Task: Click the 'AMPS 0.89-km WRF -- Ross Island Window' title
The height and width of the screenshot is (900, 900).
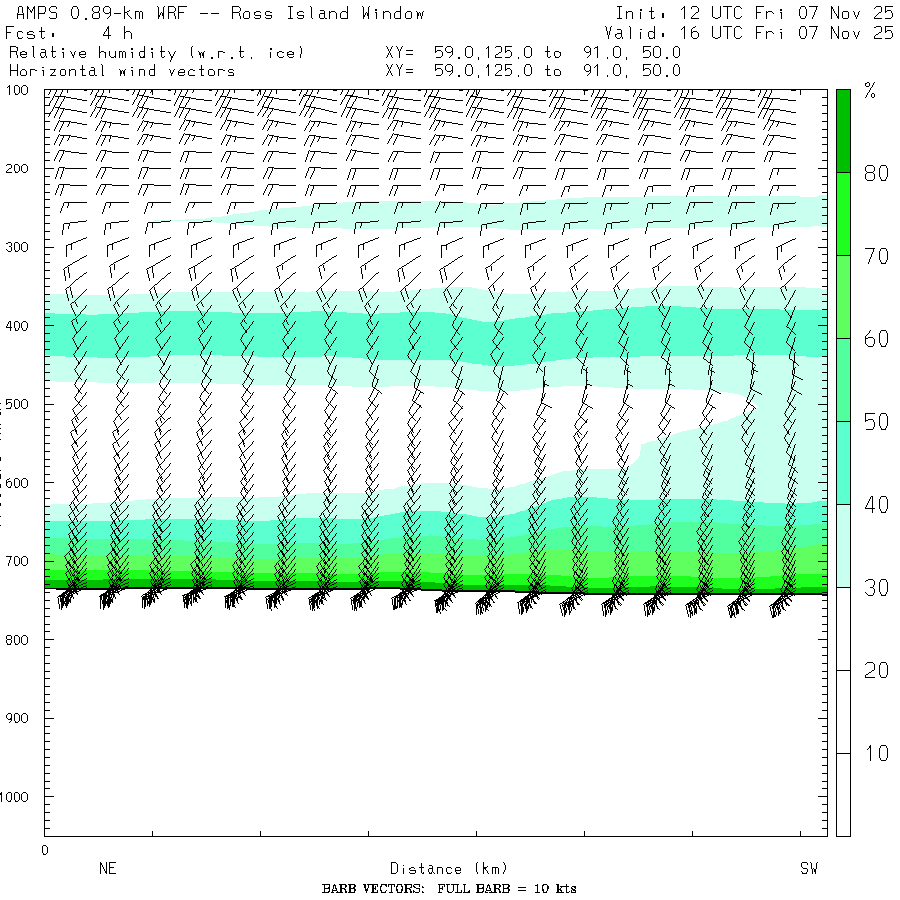Action: [x=220, y=13]
